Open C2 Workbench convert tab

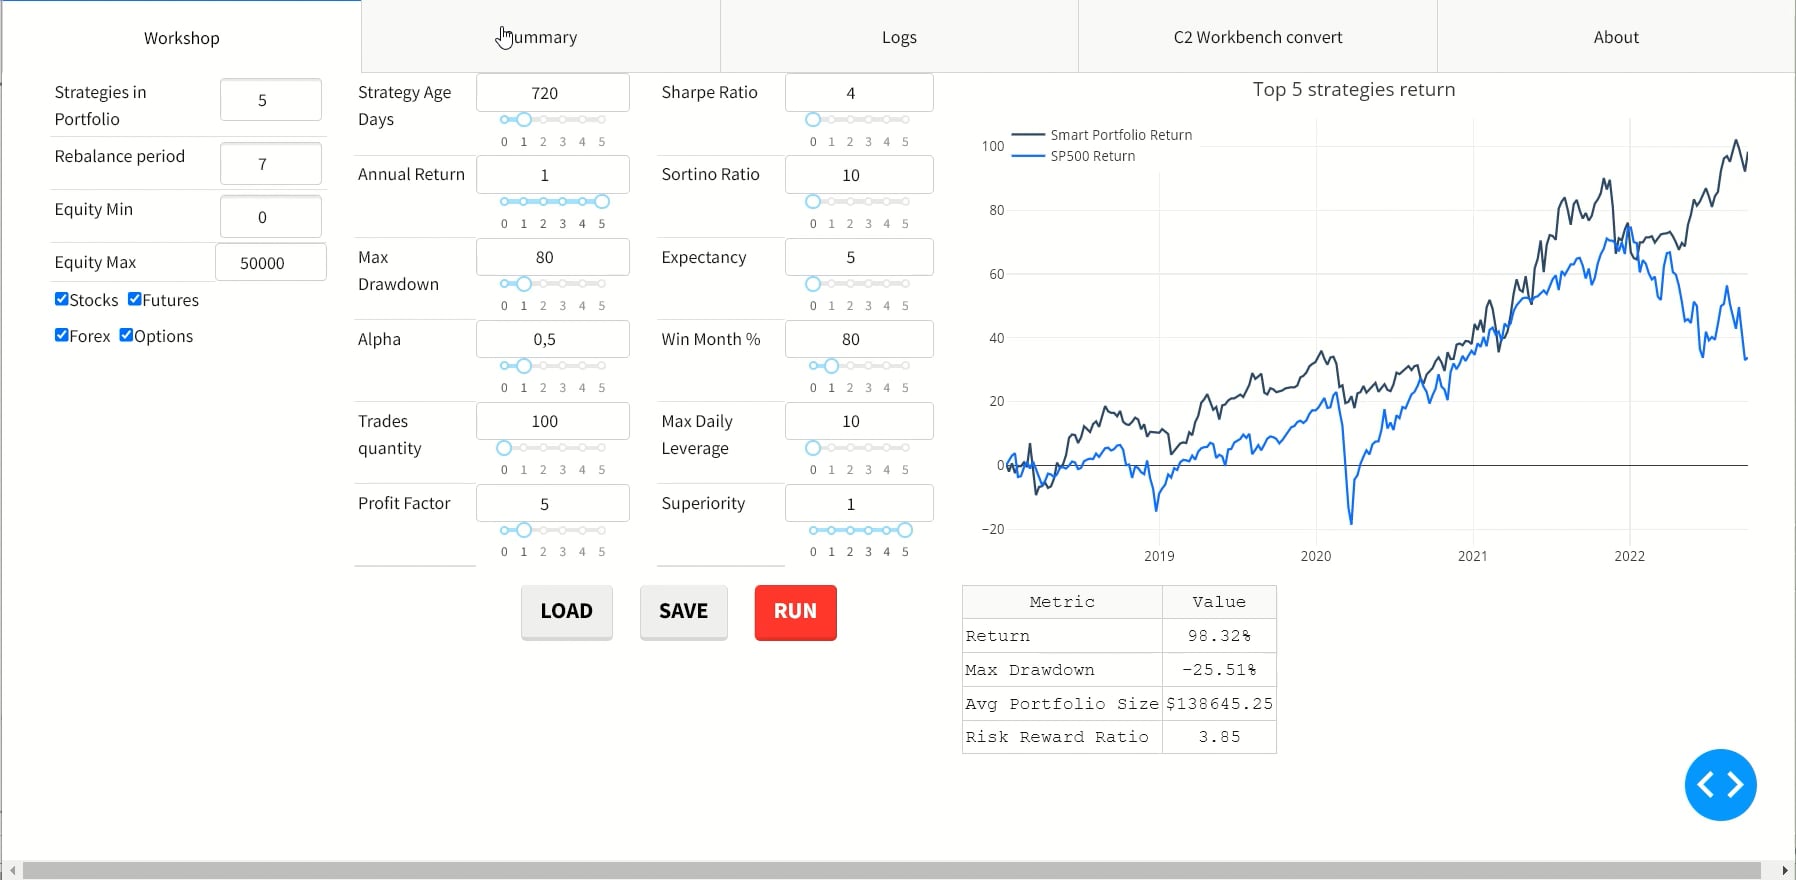(x=1257, y=37)
